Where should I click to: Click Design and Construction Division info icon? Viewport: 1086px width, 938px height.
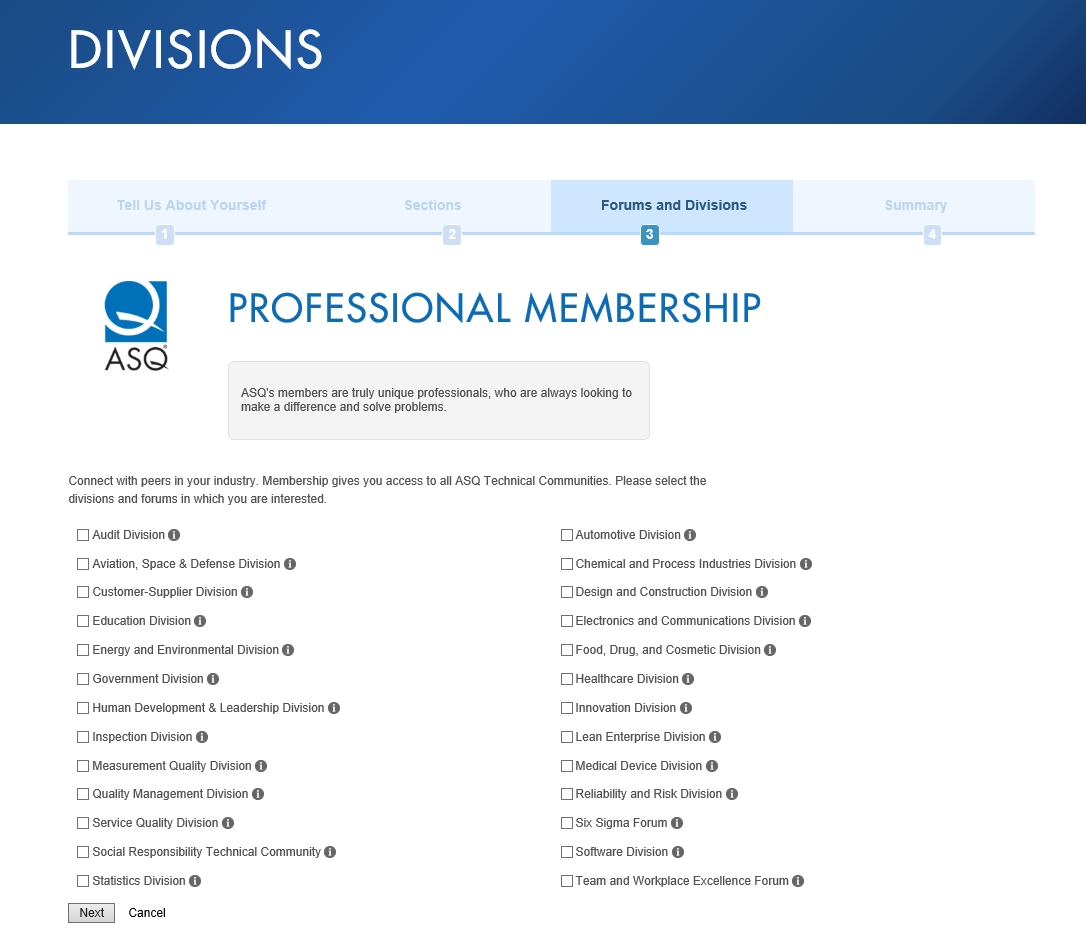pos(761,592)
